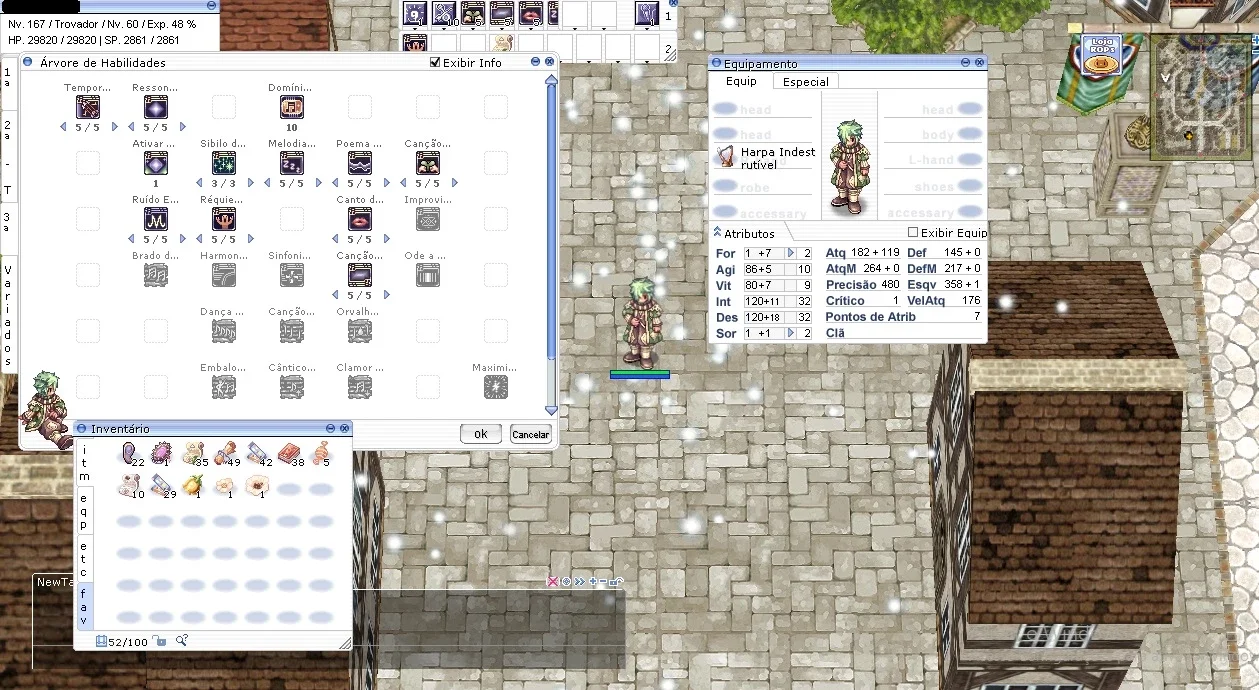Select the red book item quantity 38

click(289, 454)
